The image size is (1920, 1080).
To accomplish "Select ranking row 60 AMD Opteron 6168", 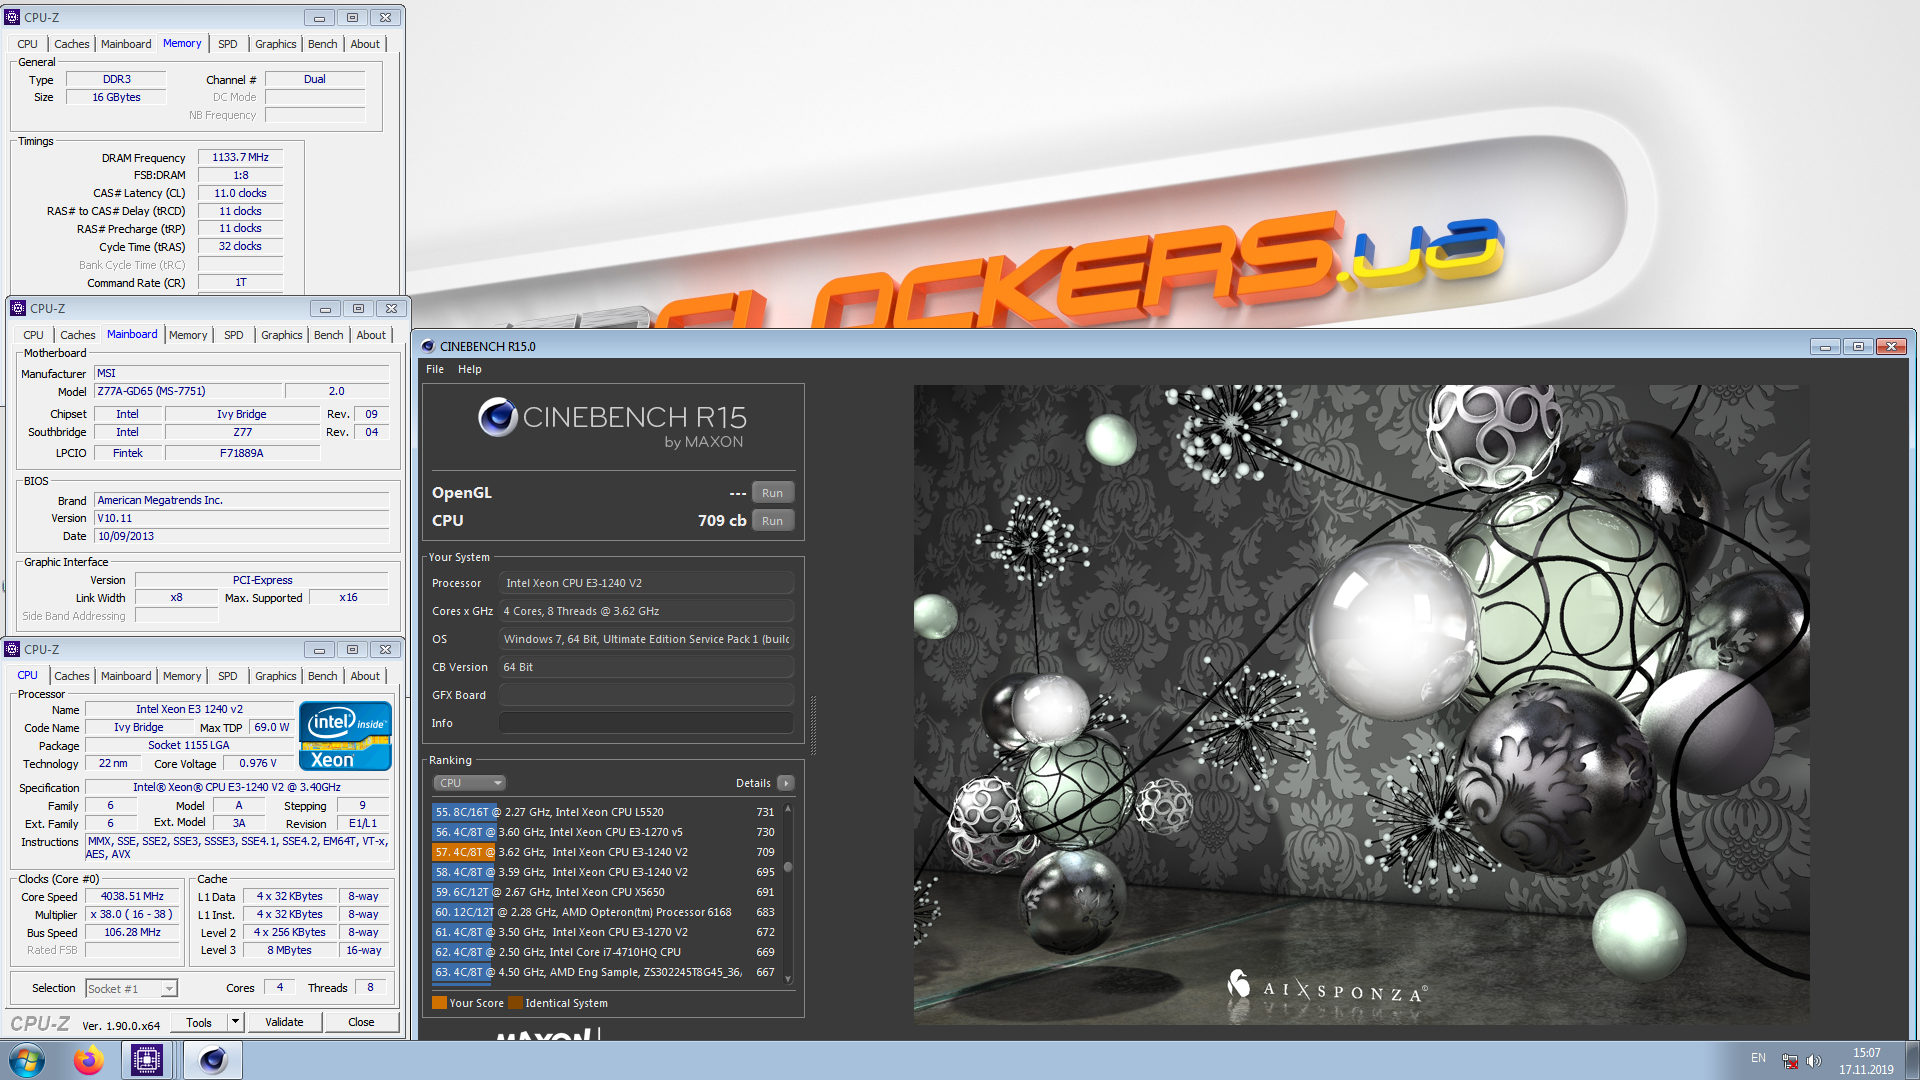I will pos(605,912).
